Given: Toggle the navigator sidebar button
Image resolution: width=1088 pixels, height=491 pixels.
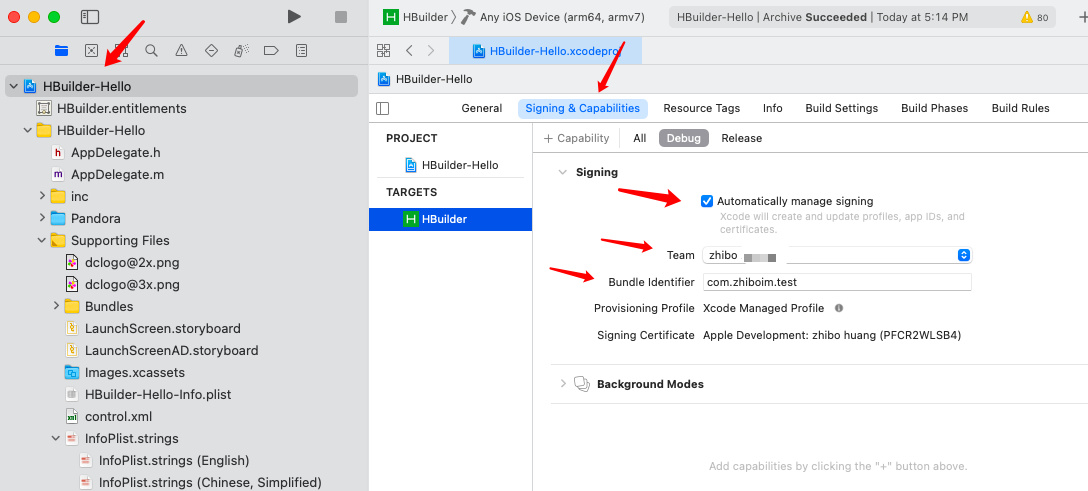Looking at the screenshot, I should tap(90, 17).
